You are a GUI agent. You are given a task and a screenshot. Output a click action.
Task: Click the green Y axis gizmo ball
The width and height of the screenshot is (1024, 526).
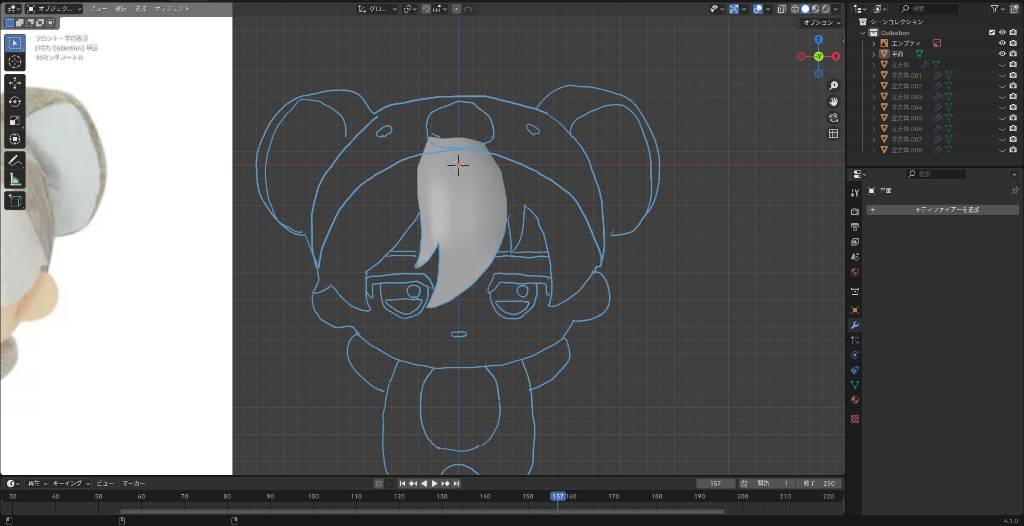tap(818, 56)
